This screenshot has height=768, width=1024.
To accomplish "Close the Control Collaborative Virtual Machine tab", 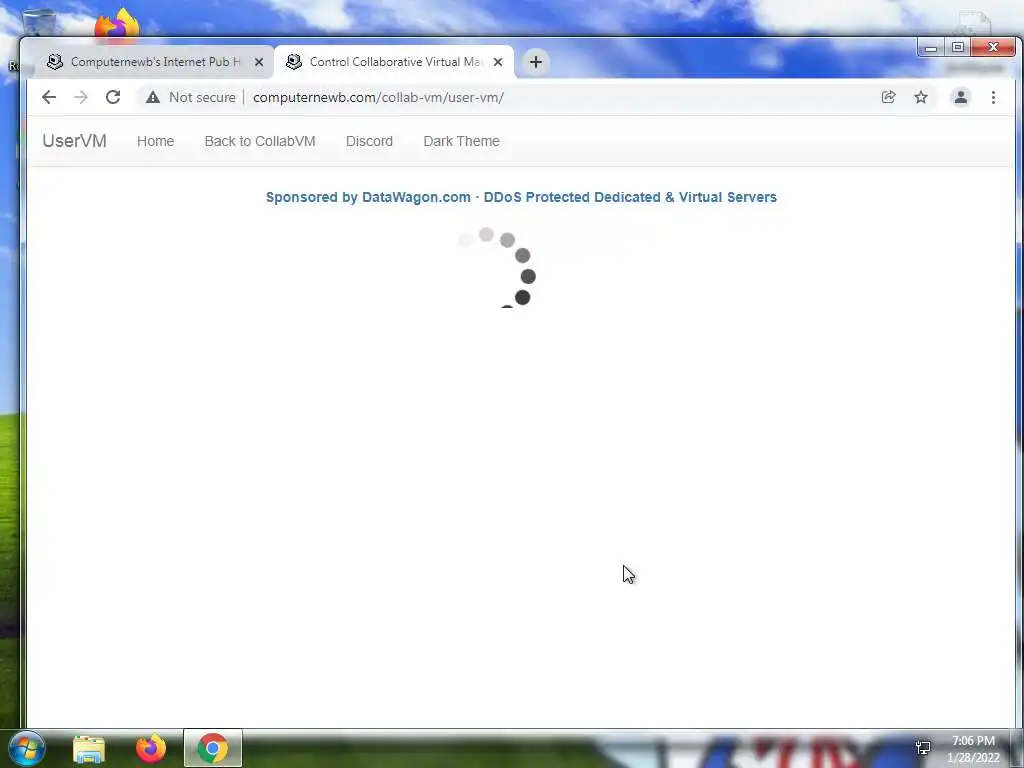I will 498,62.
